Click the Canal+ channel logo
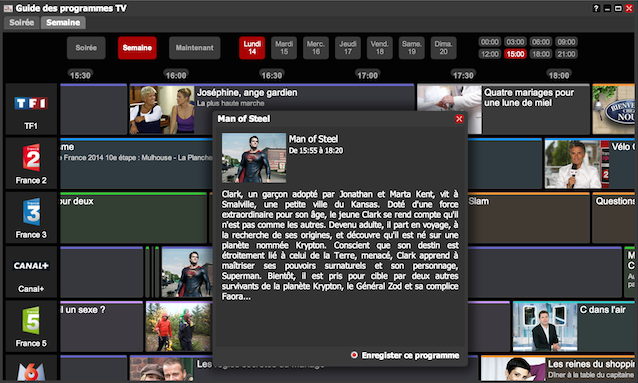This screenshot has width=638, height=383. tap(31, 266)
